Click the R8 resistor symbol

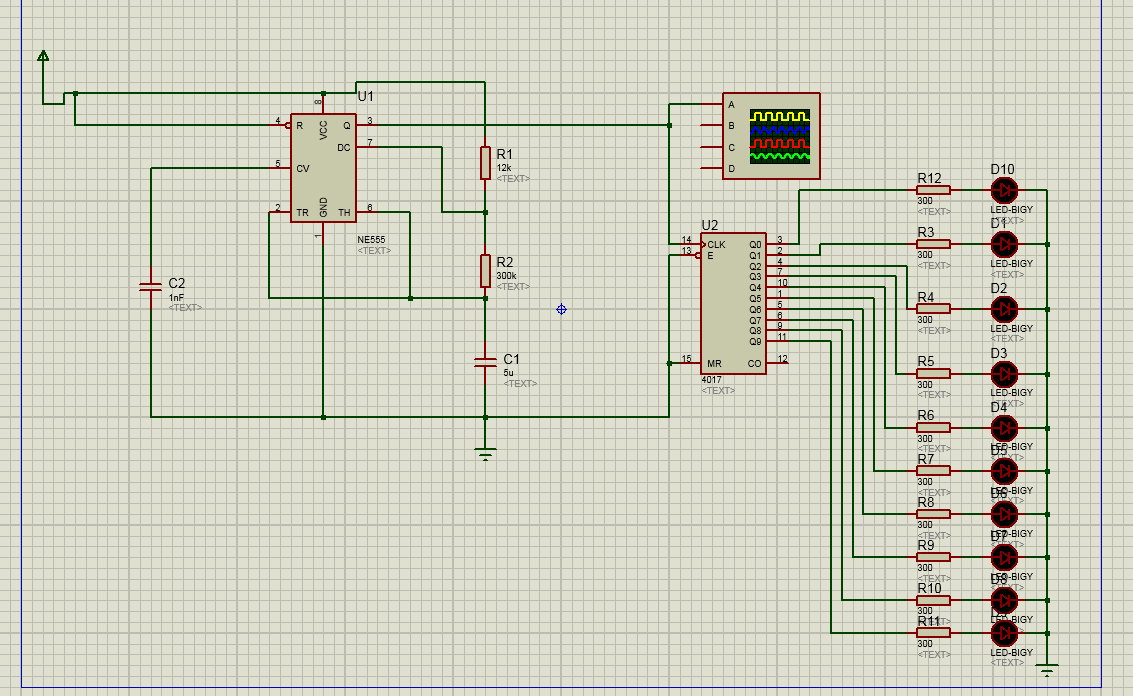pyautogui.click(x=933, y=514)
